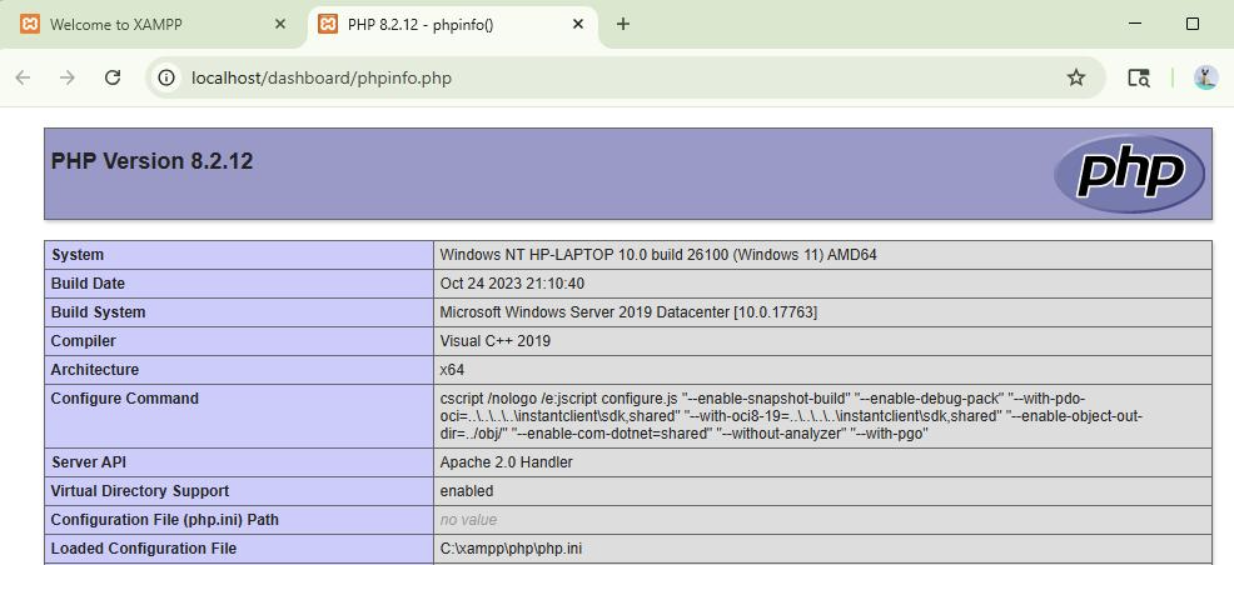Click the Configure Command row label
Image resolution: width=1234 pixels, height=600 pixels.
125,398
